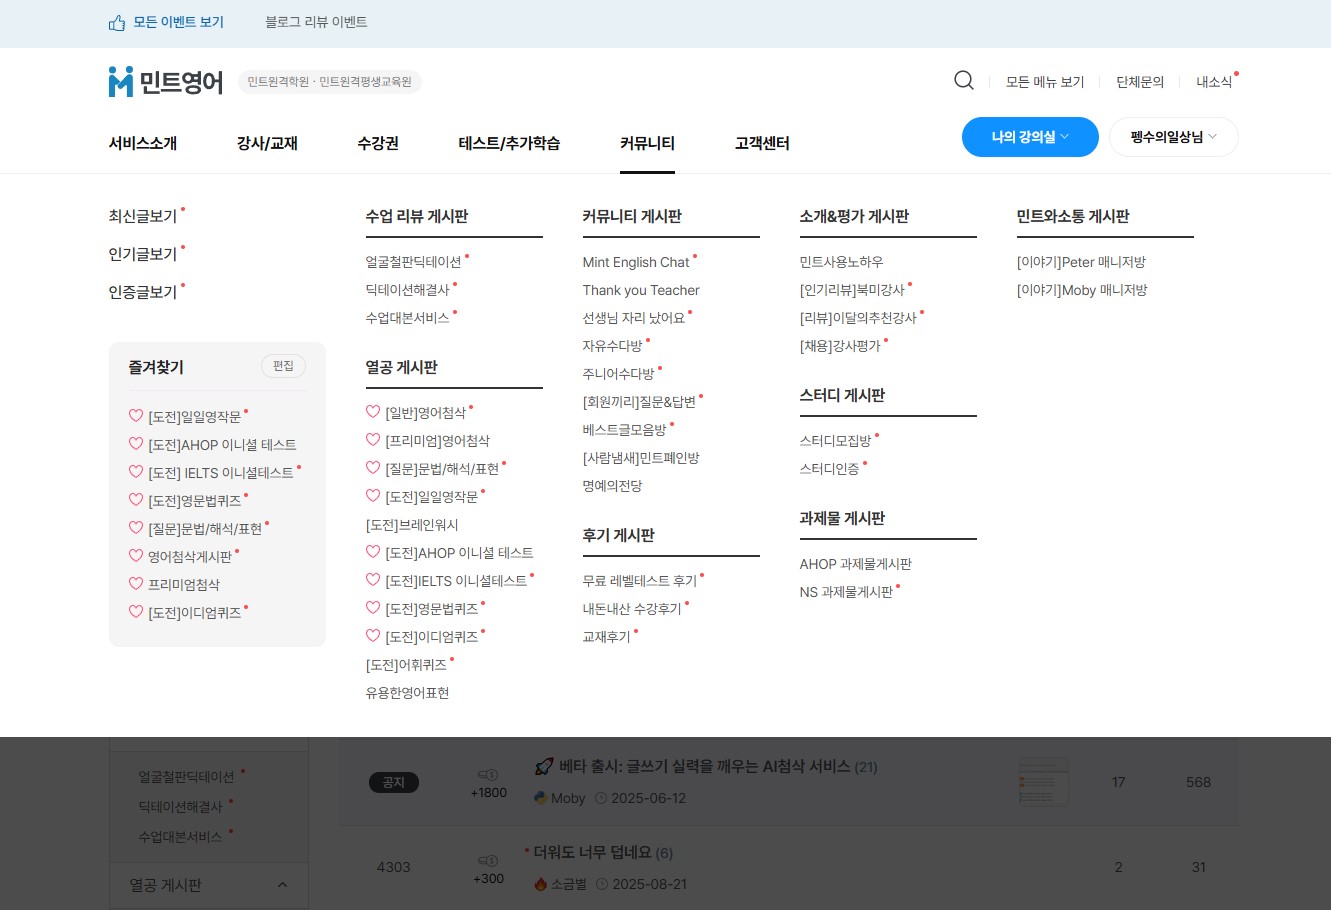Open the Mint English Chat board link
This screenshot has height=910, width=1331.
[x=636, y=262]
